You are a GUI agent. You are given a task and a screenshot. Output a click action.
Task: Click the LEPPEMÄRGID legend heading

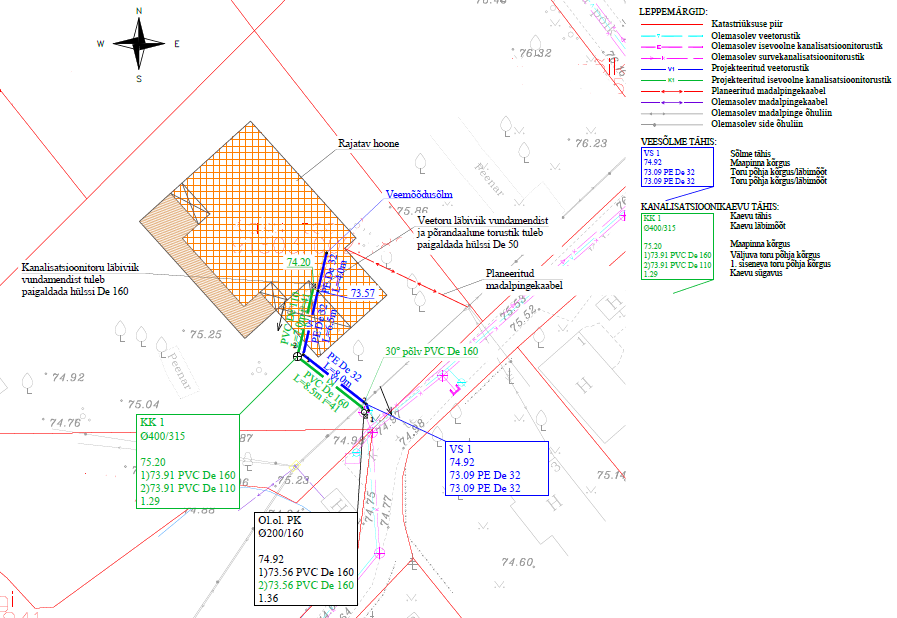pos(671,10)
